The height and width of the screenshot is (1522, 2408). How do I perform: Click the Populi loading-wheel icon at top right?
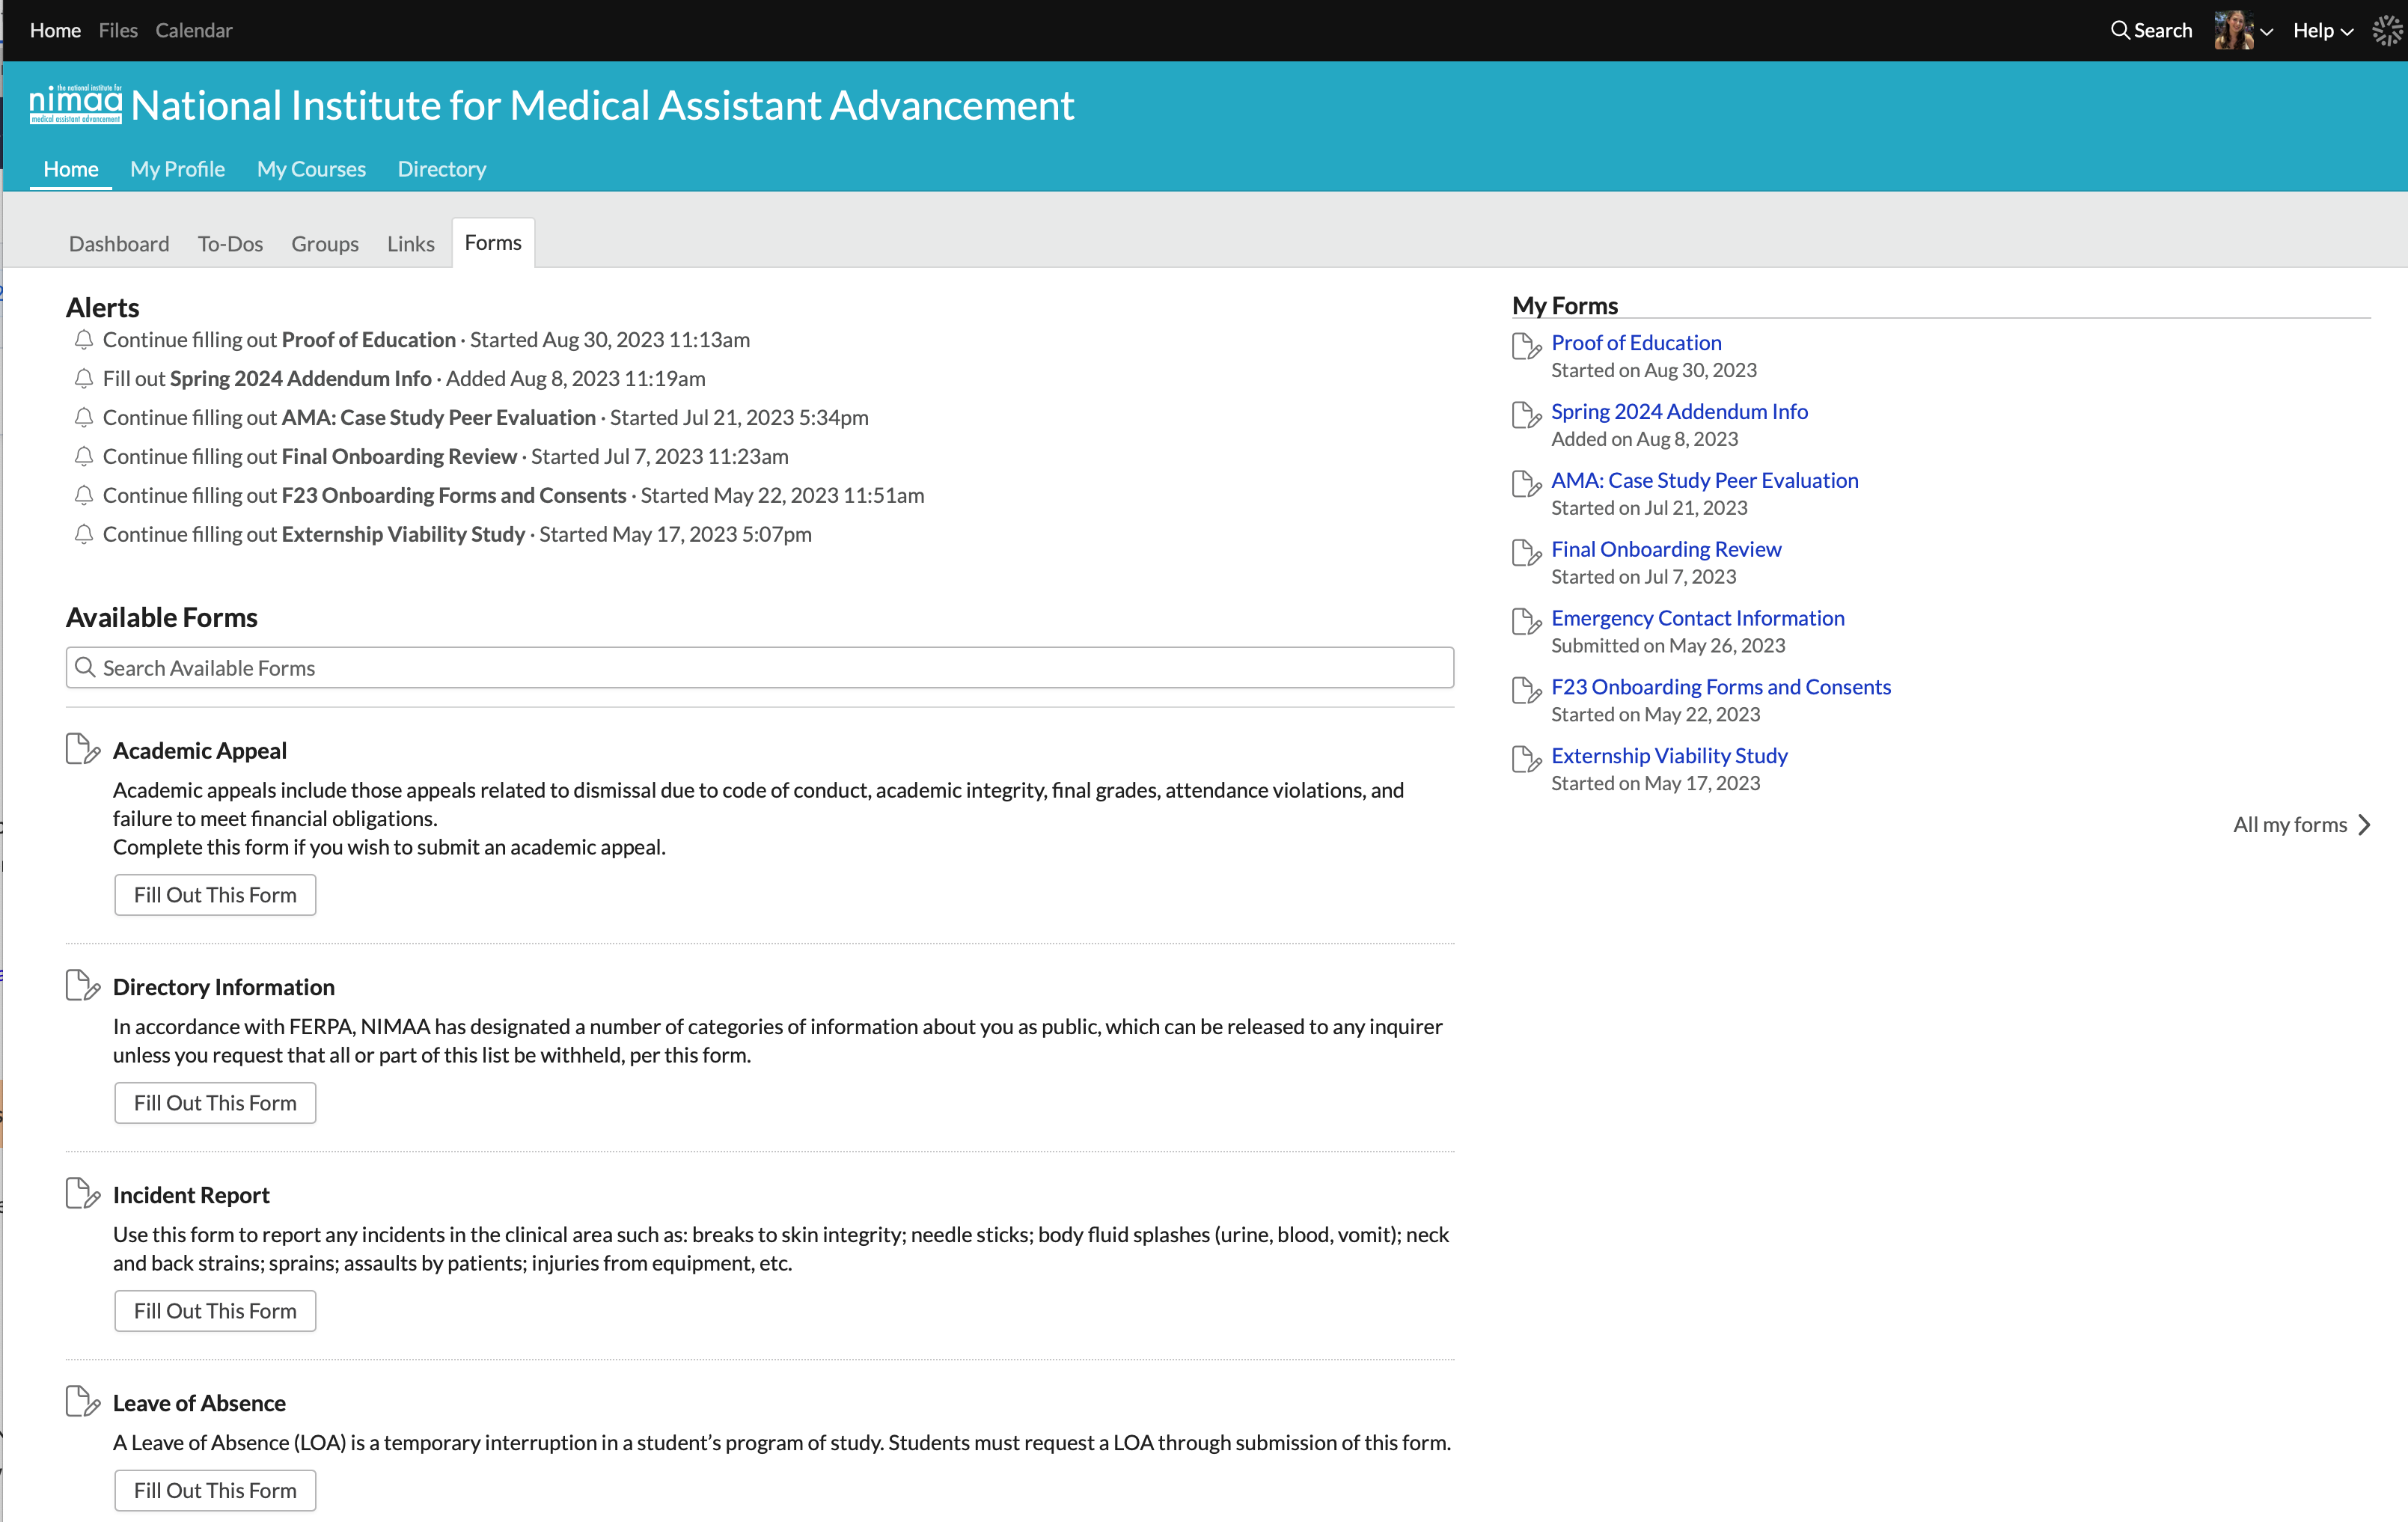(2387, 31)
